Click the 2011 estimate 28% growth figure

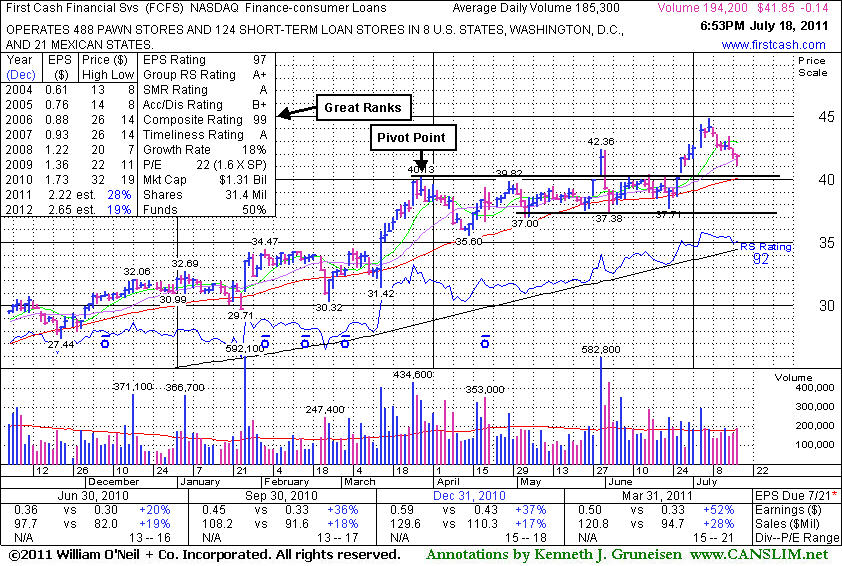119,195
